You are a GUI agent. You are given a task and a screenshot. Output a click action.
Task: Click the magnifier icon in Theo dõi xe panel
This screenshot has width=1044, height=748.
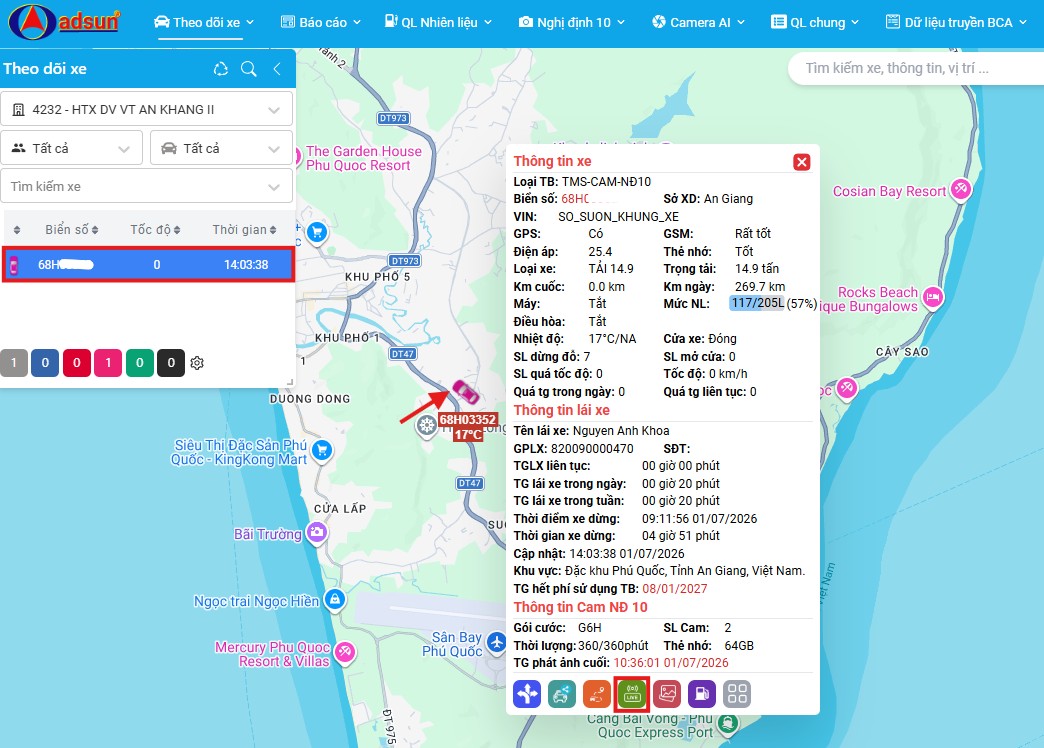[x=248, y=69]
